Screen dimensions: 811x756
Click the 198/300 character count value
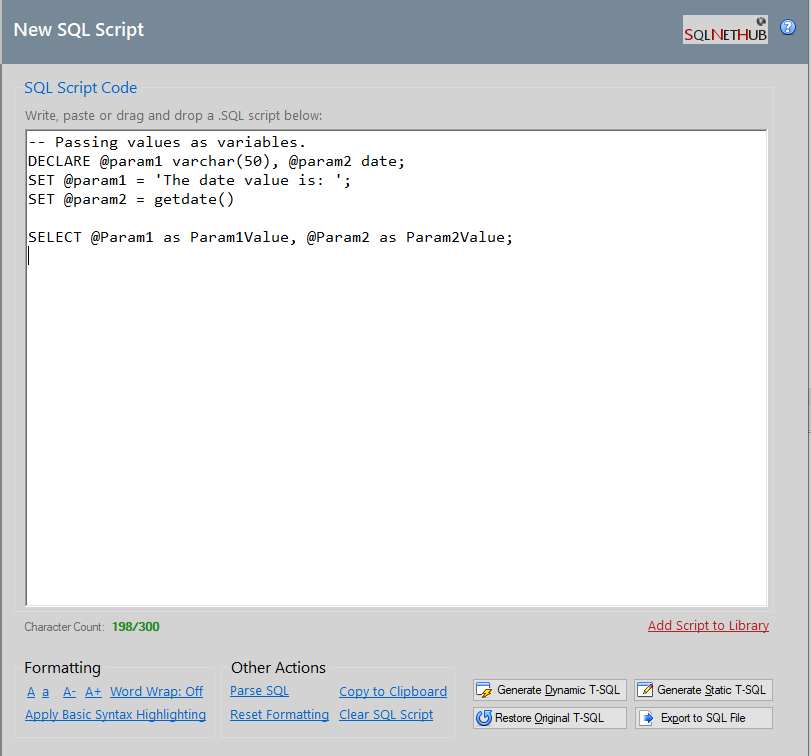pyautogui.click(x=136, y=627)
